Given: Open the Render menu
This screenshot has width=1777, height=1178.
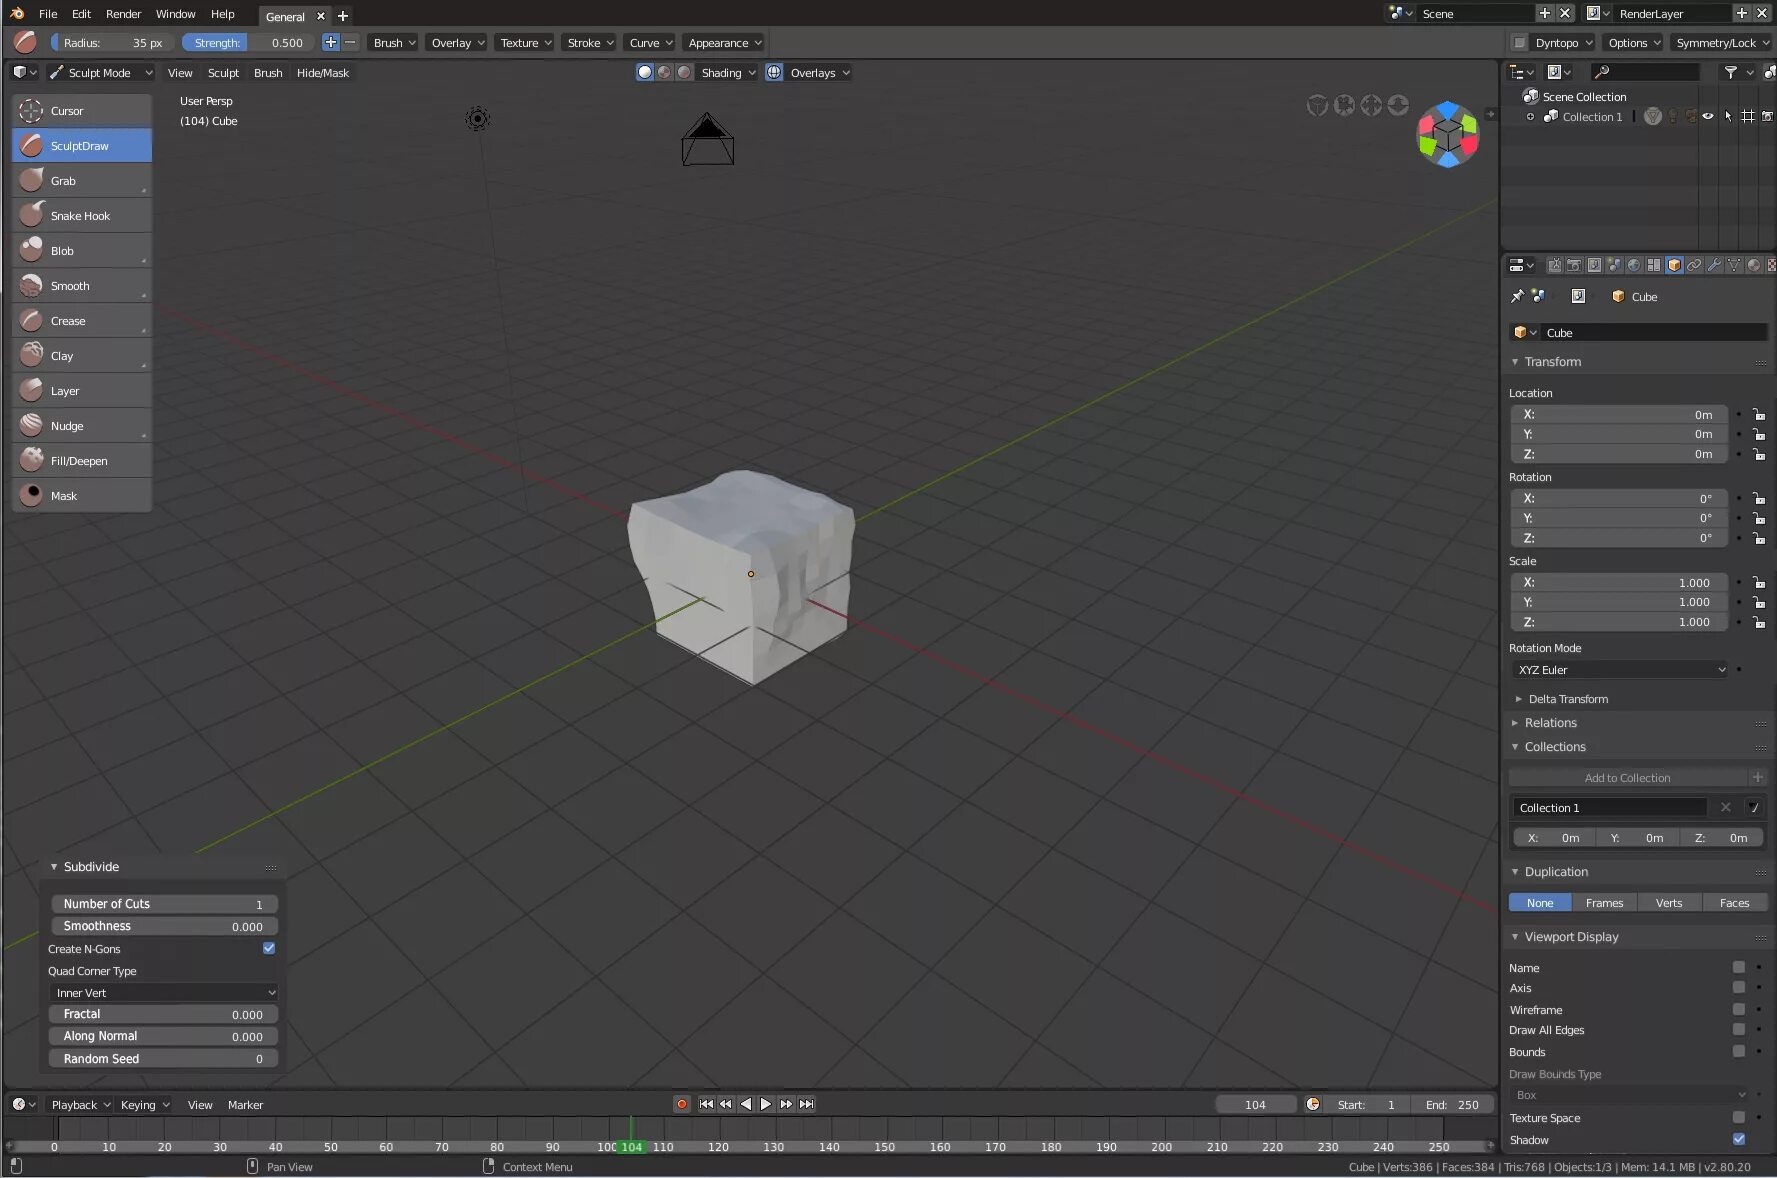Looking at the screenshot, I should 124,14.
